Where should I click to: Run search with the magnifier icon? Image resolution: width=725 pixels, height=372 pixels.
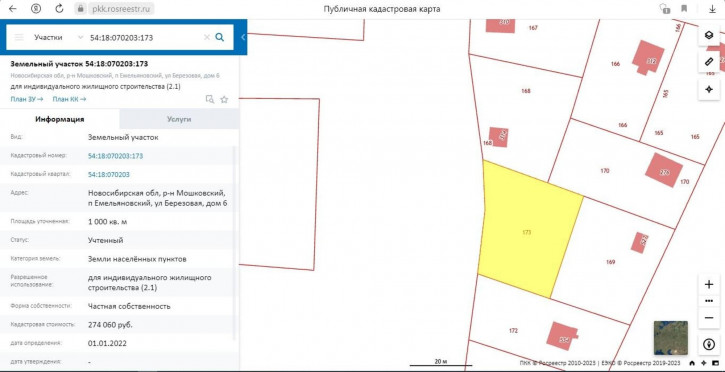(x=220, y=37)
